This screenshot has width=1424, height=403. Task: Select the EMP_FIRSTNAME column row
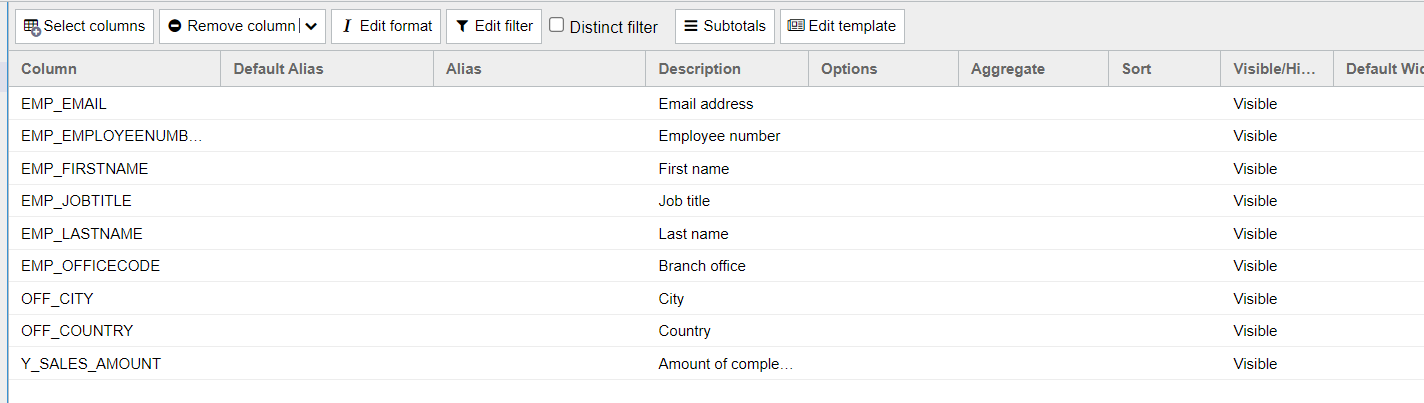tap(84, 169)
